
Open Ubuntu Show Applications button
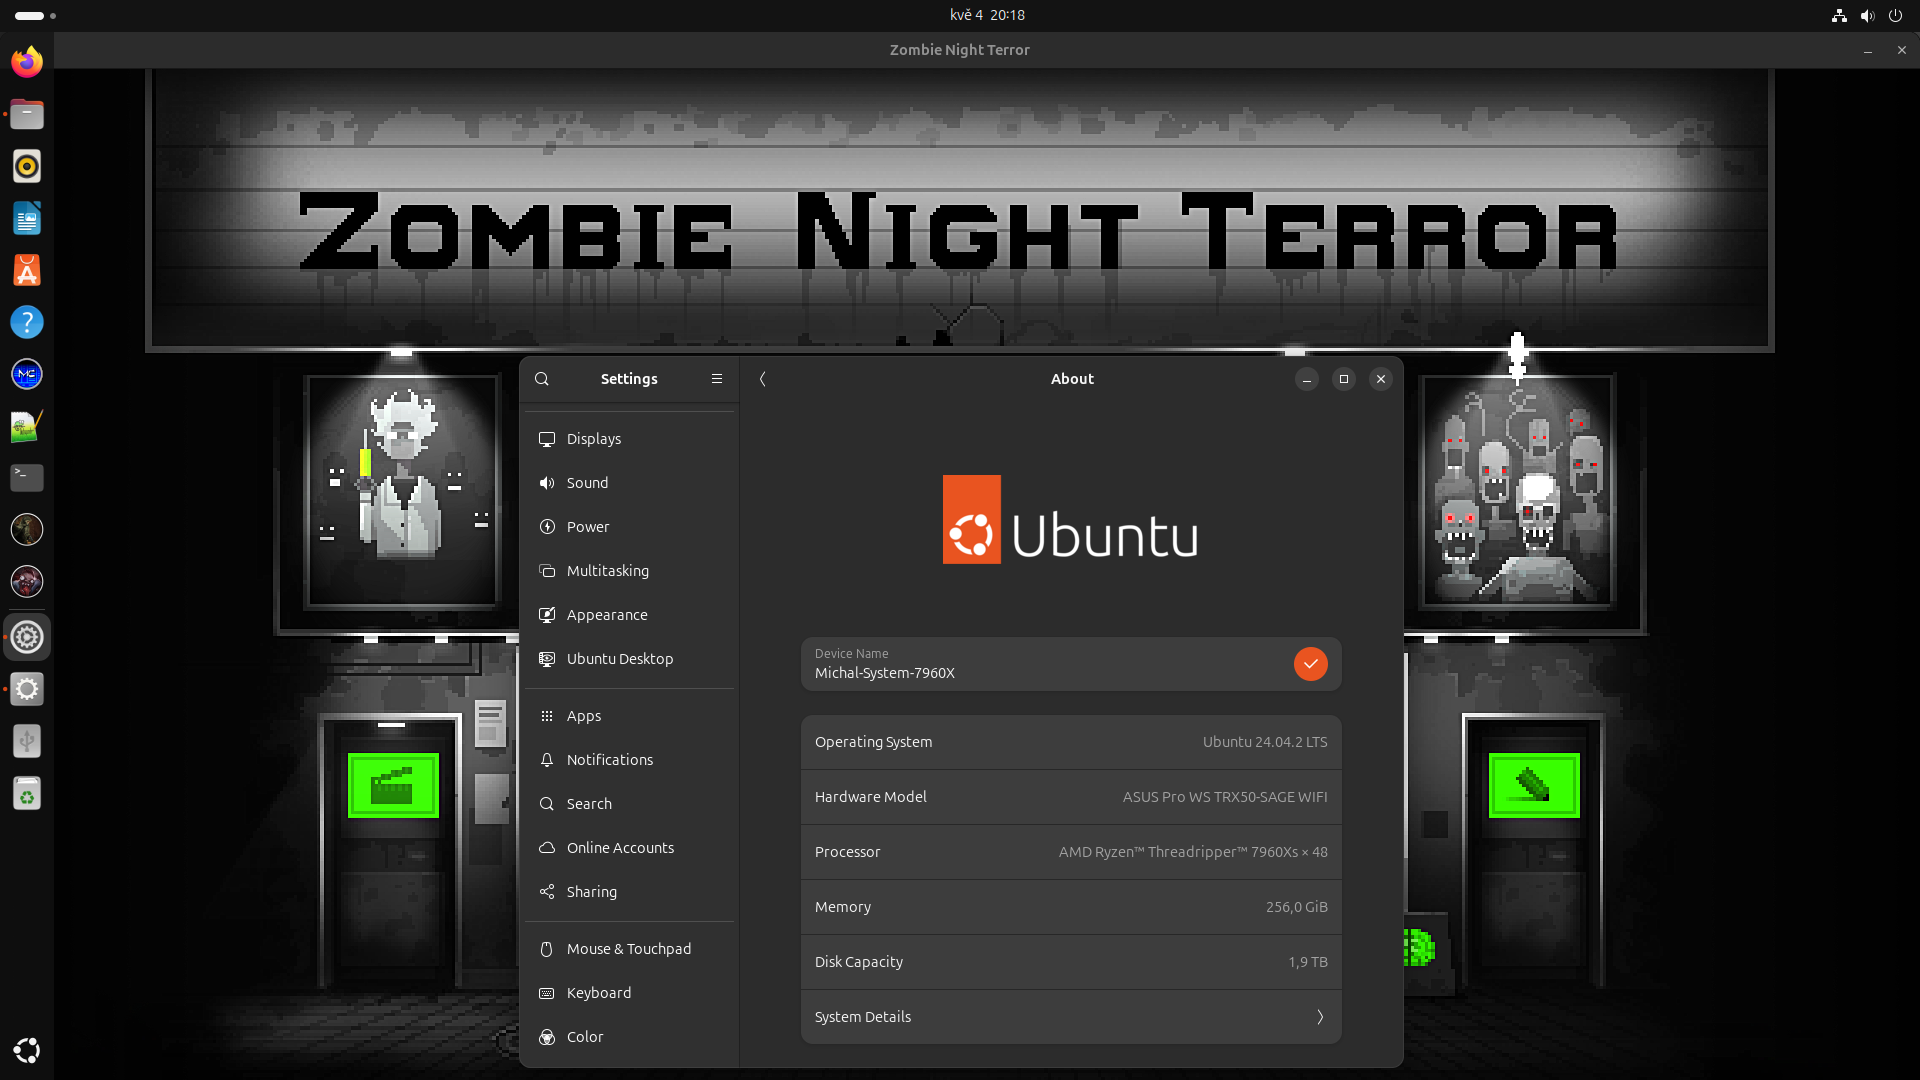tap(27, 1050)
